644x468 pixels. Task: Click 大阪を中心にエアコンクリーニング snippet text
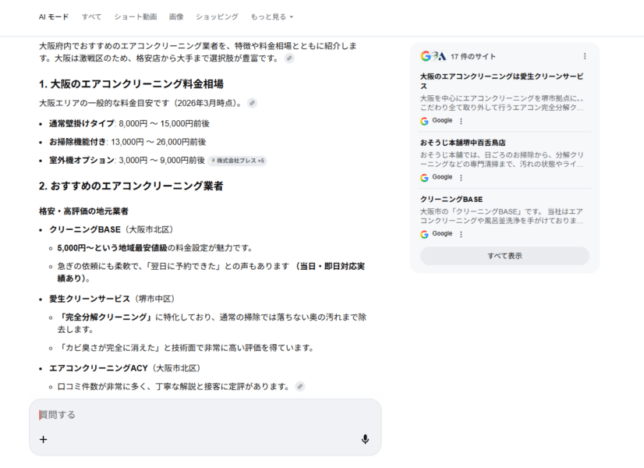pos(501,103)
